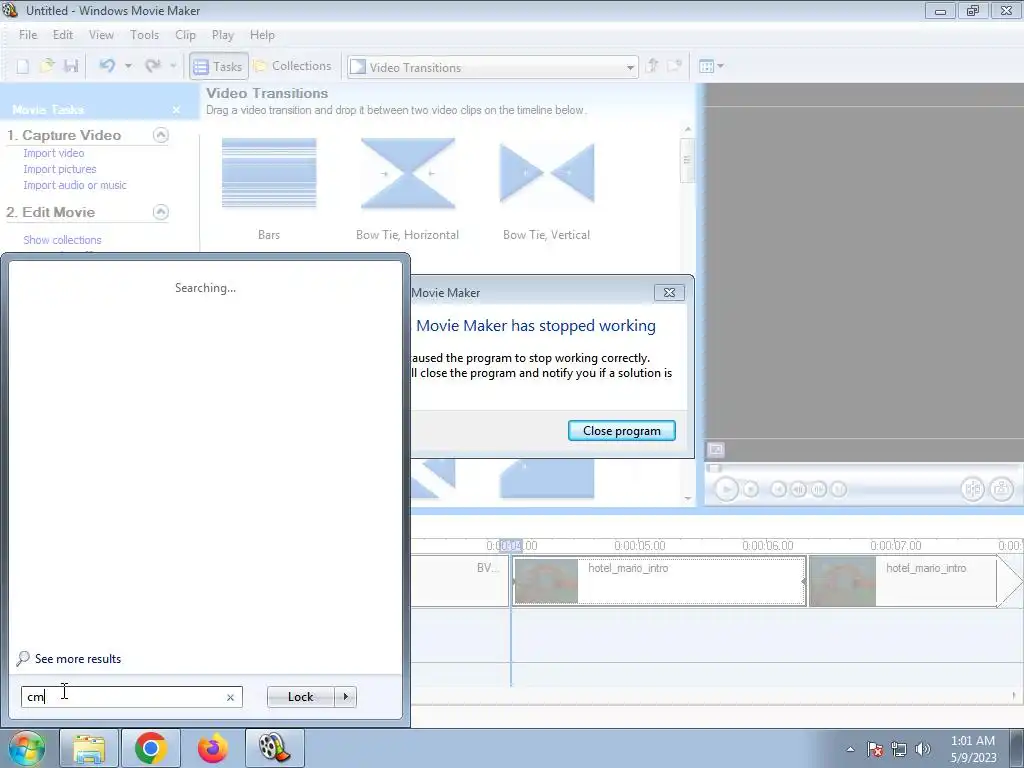Click the Import pictures link
1024x768 pixels.
tap(59, 169)
